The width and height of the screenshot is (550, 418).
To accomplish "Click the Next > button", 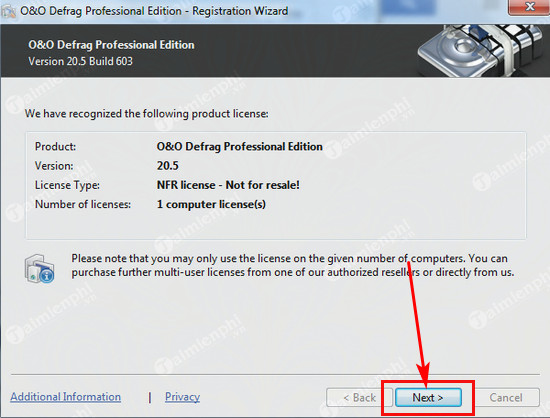I will pos(428,398).
